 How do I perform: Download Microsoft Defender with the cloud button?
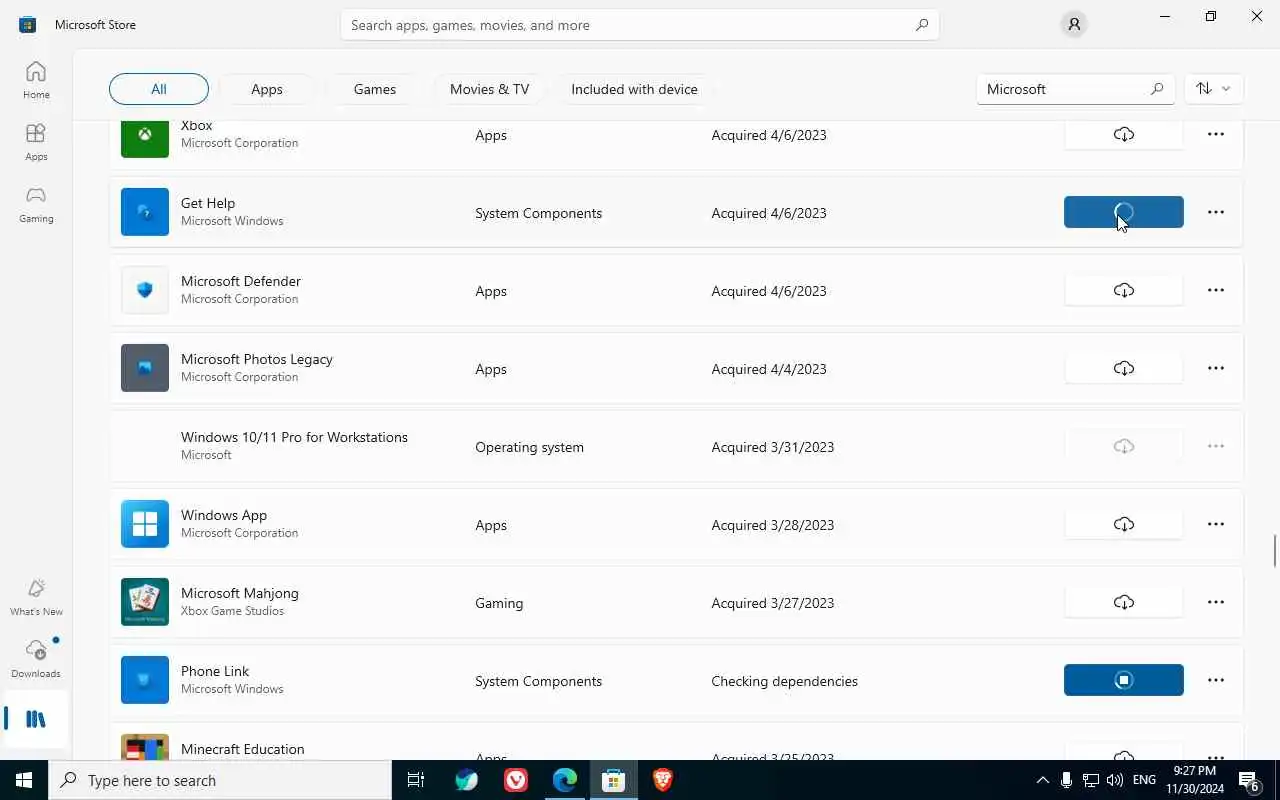click(x=1124, y=290)
